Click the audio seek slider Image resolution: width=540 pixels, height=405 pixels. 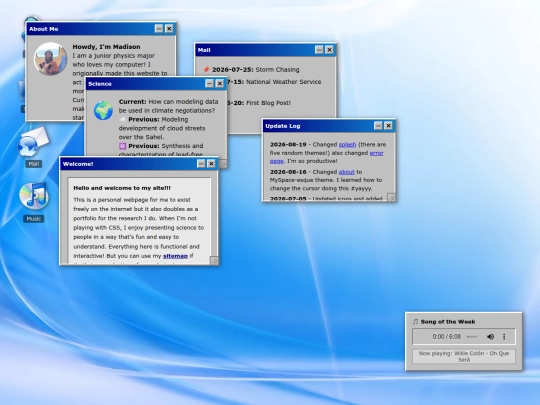point(472,336)
